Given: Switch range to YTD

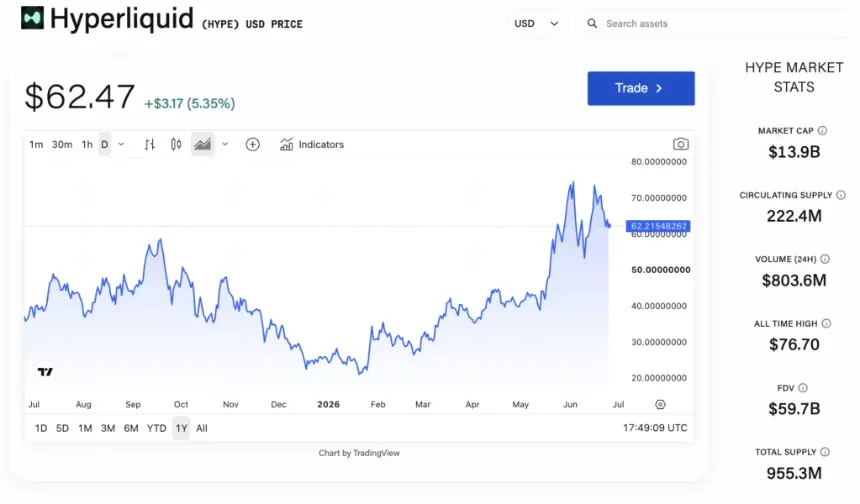Looking at the screenshot, I should click(156, 428).
